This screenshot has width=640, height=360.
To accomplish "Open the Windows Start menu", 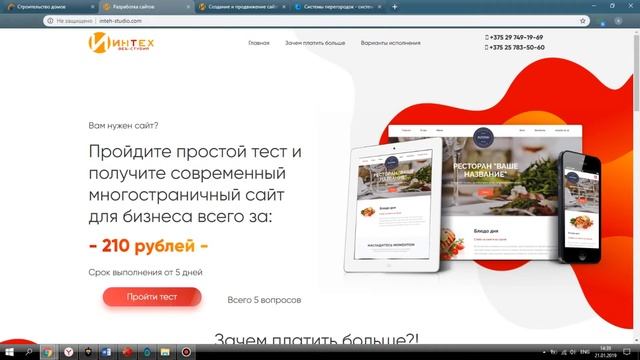I will 9,352.
